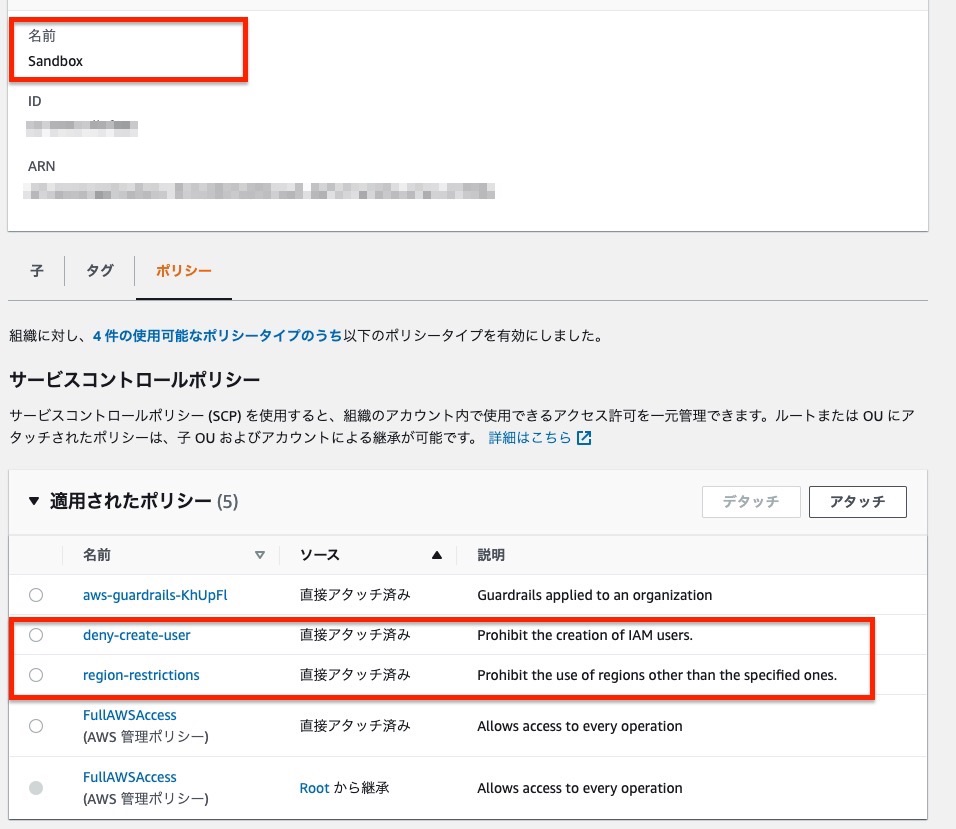Open the ポリシー tab
956x829 pixels.
pyautogui.click(x=184, y=270)
